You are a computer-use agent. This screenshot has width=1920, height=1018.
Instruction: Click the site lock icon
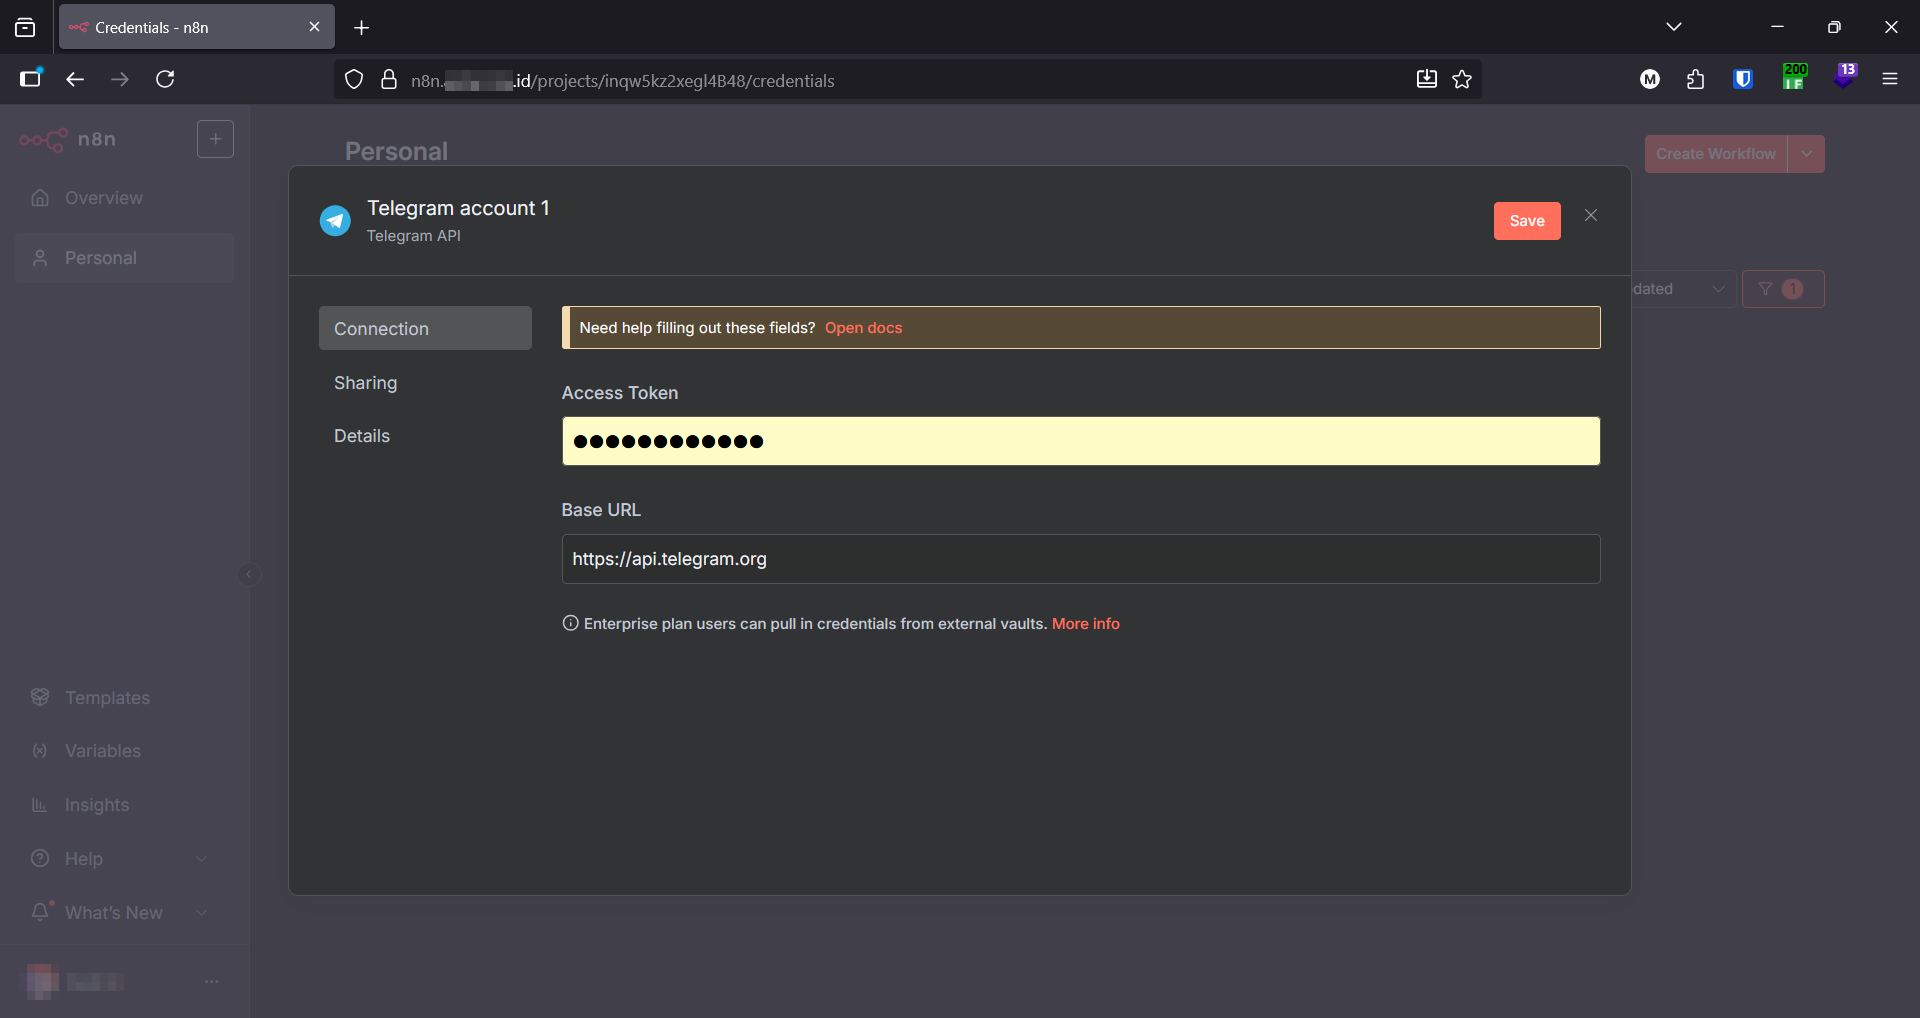pyautogui.click(x=389, y=80)
